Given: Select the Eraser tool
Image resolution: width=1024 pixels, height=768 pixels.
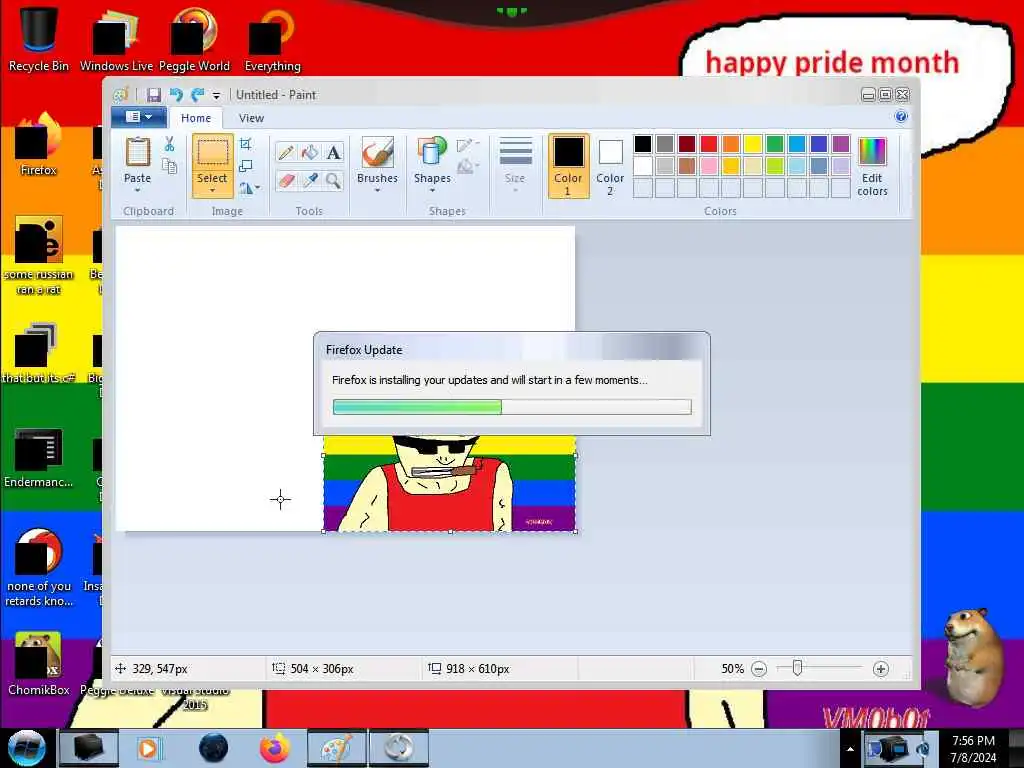Looking at the screenshot, I should [285, 180].
